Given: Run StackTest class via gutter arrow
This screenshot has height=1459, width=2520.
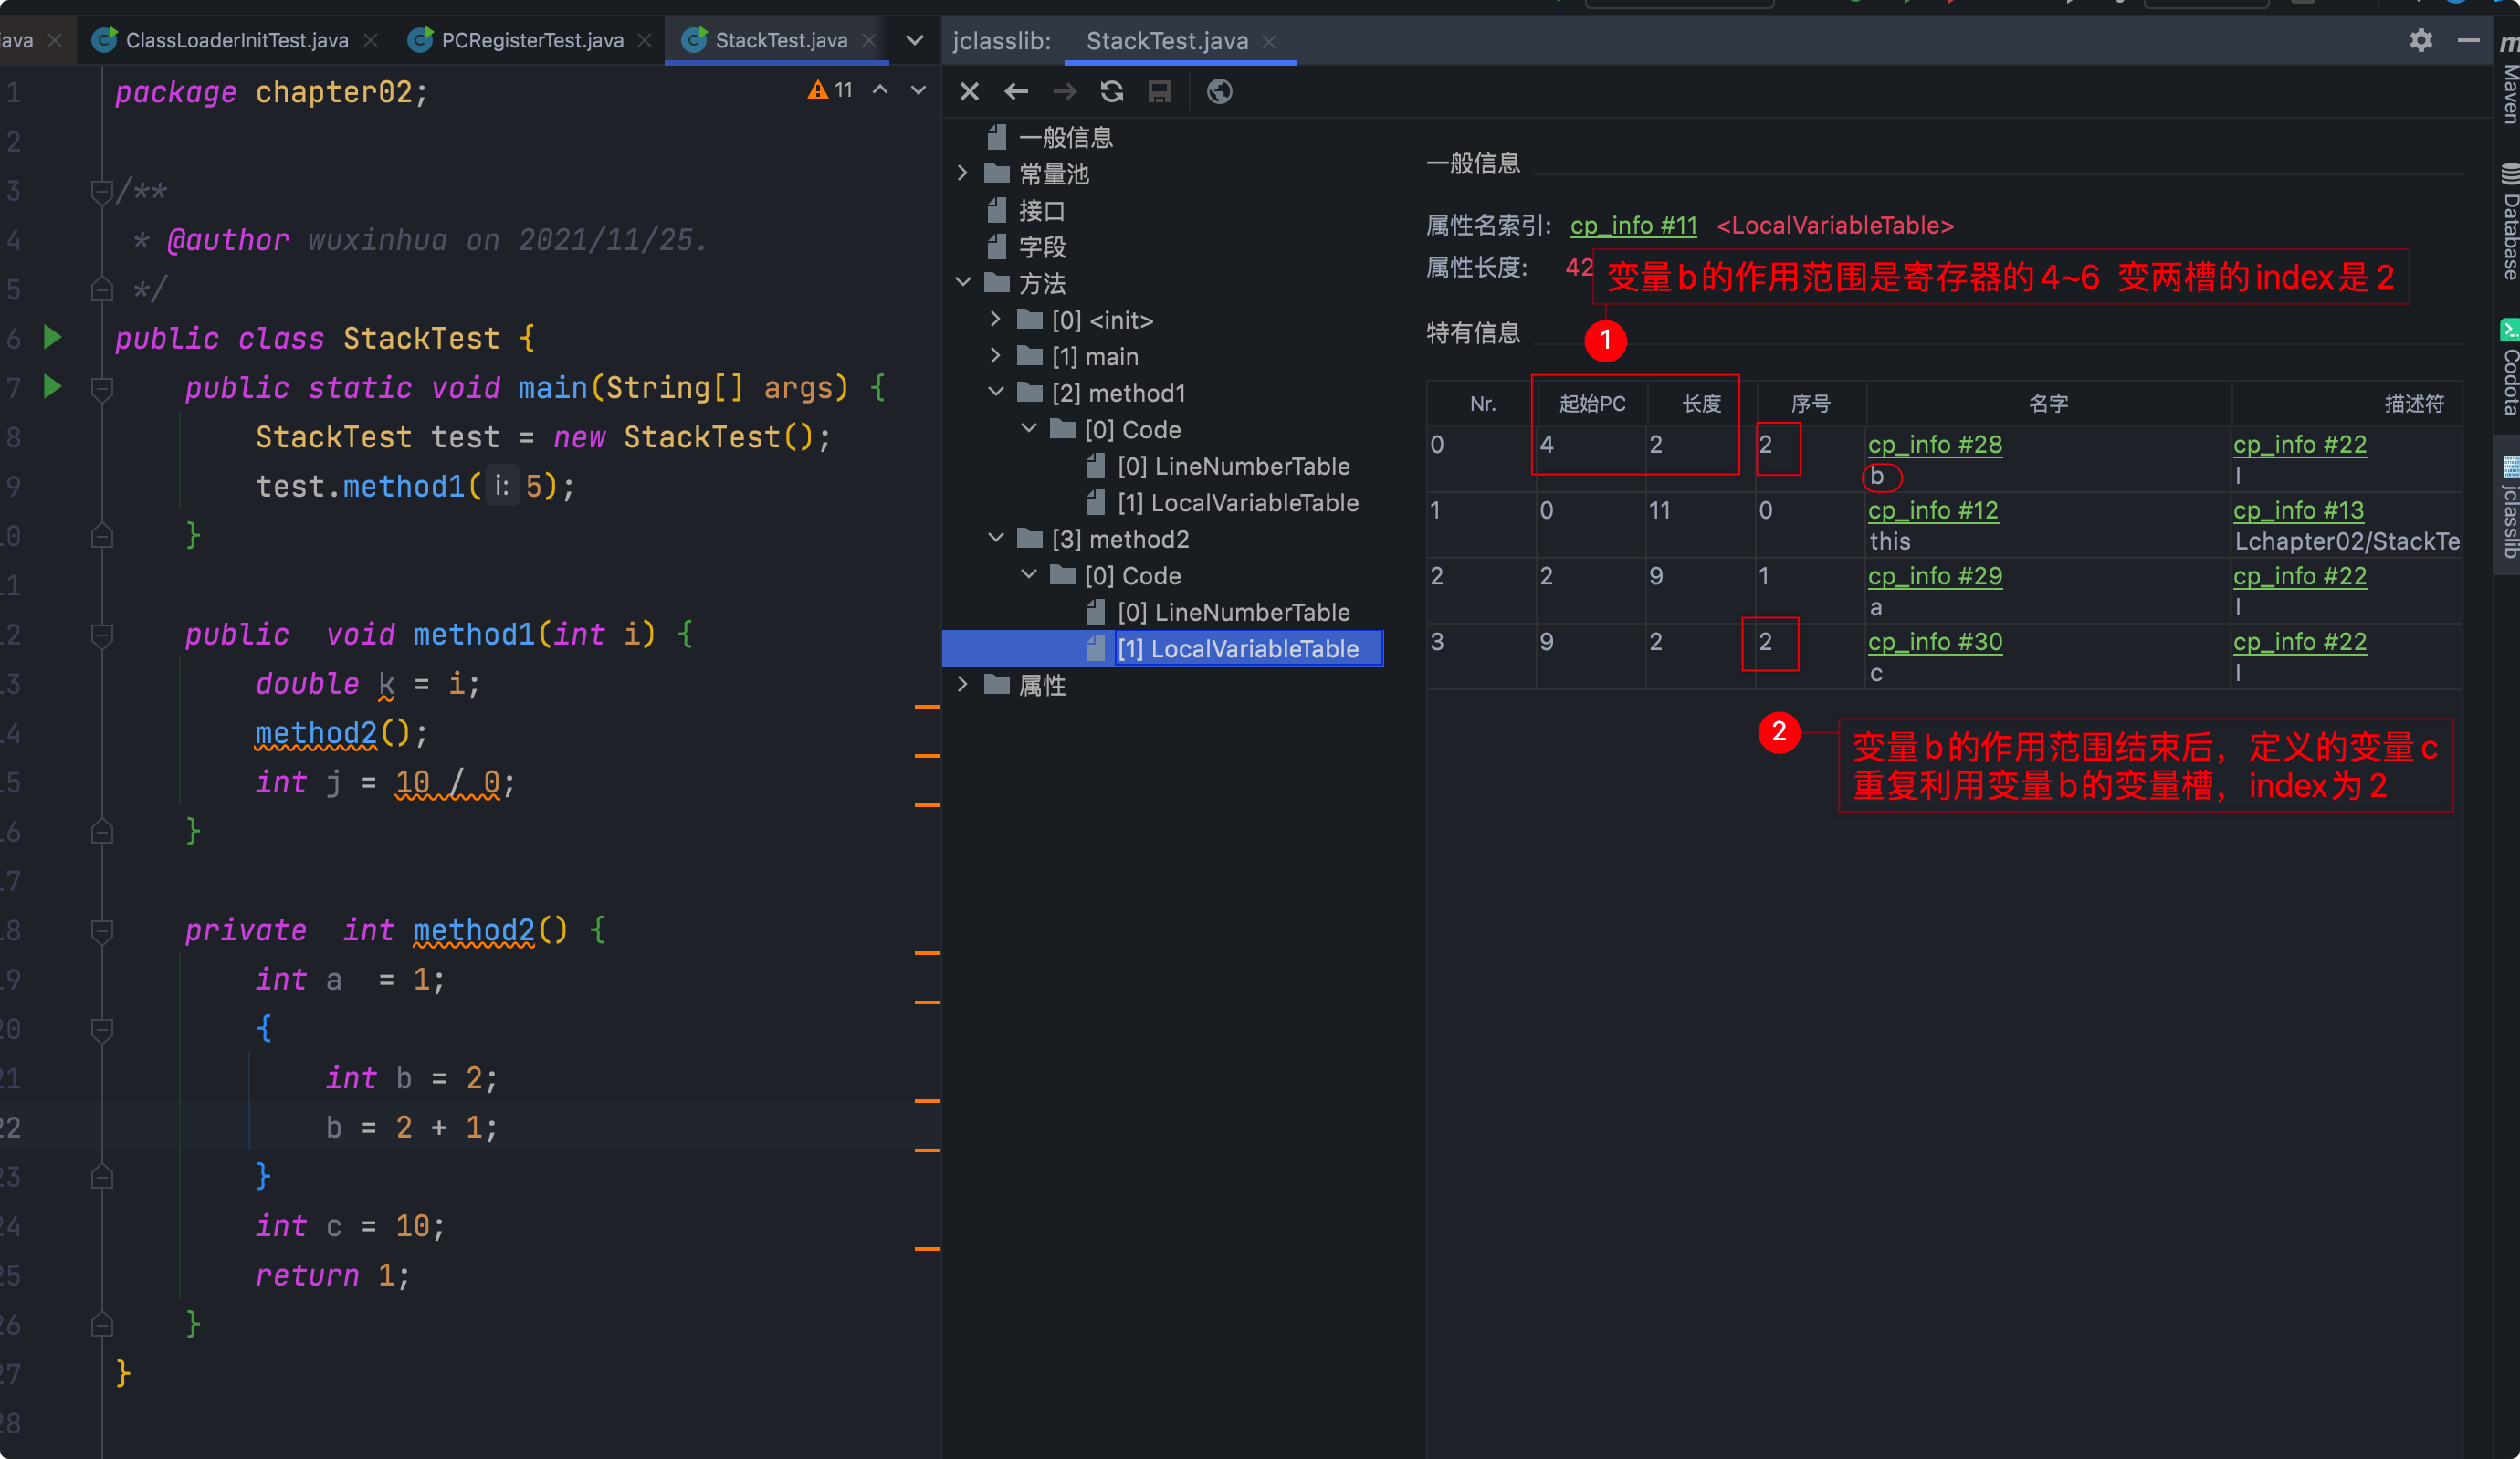Looking at the screenshot, I should pos(53,338).
